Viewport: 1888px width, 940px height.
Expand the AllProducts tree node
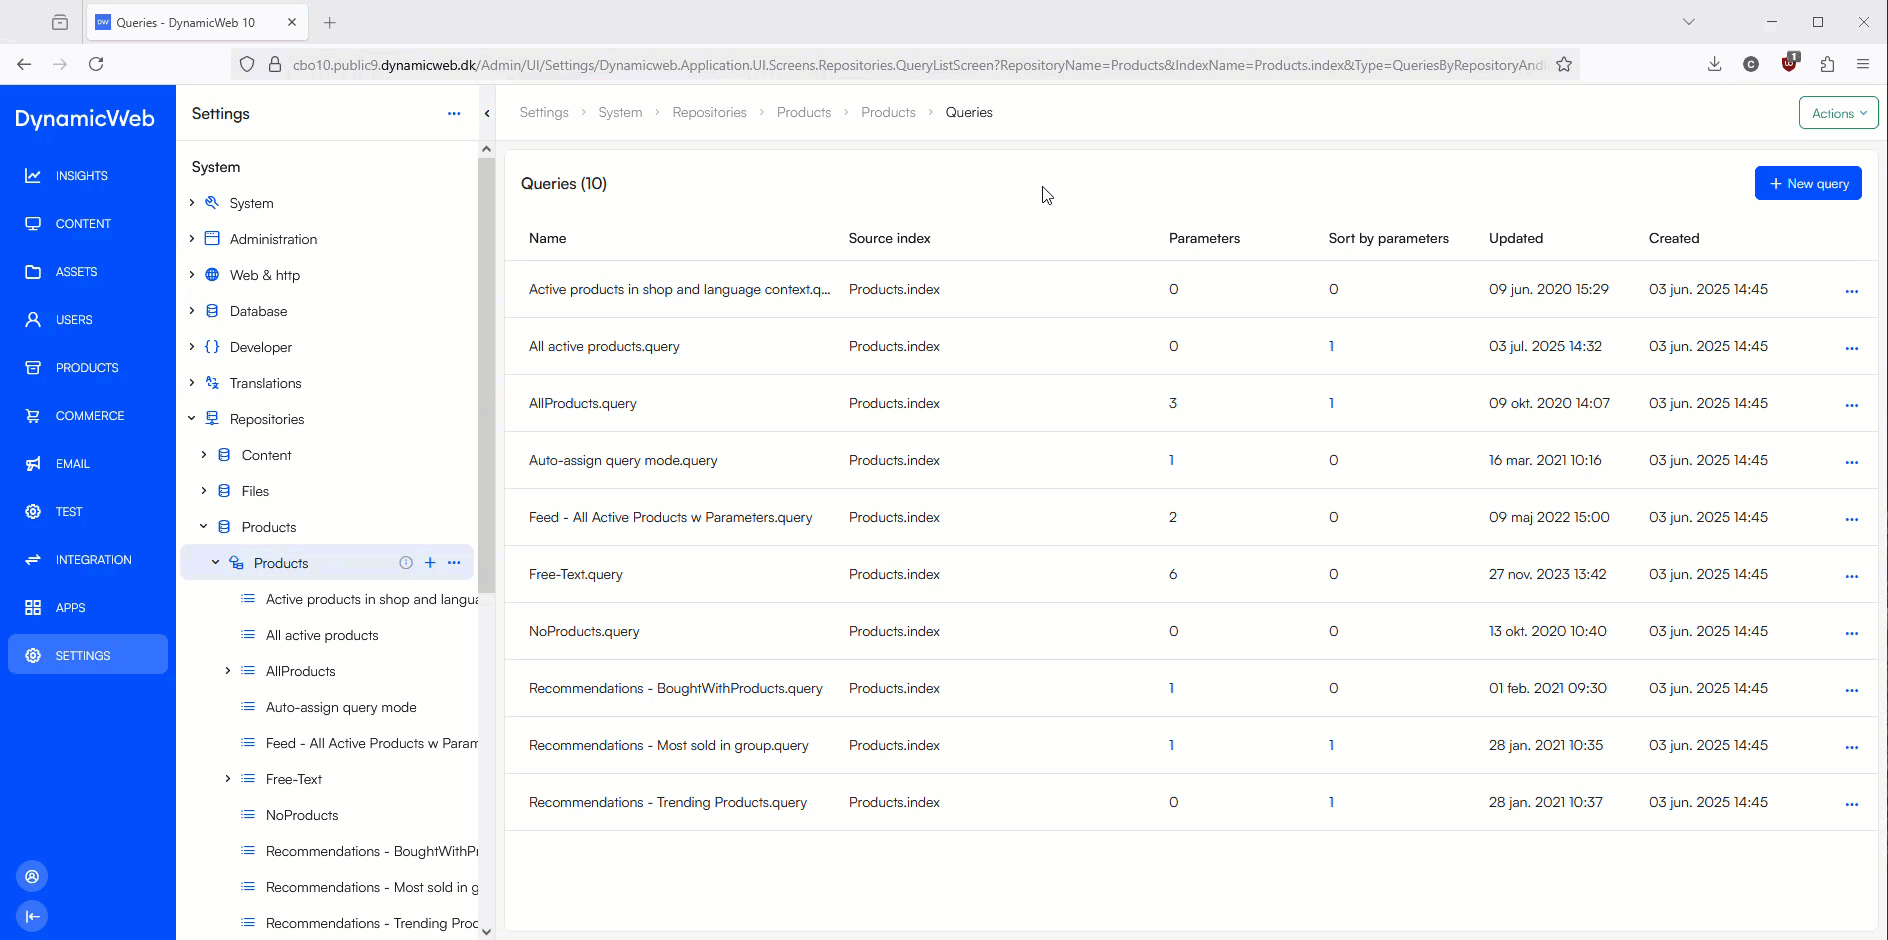click(228, 671)
